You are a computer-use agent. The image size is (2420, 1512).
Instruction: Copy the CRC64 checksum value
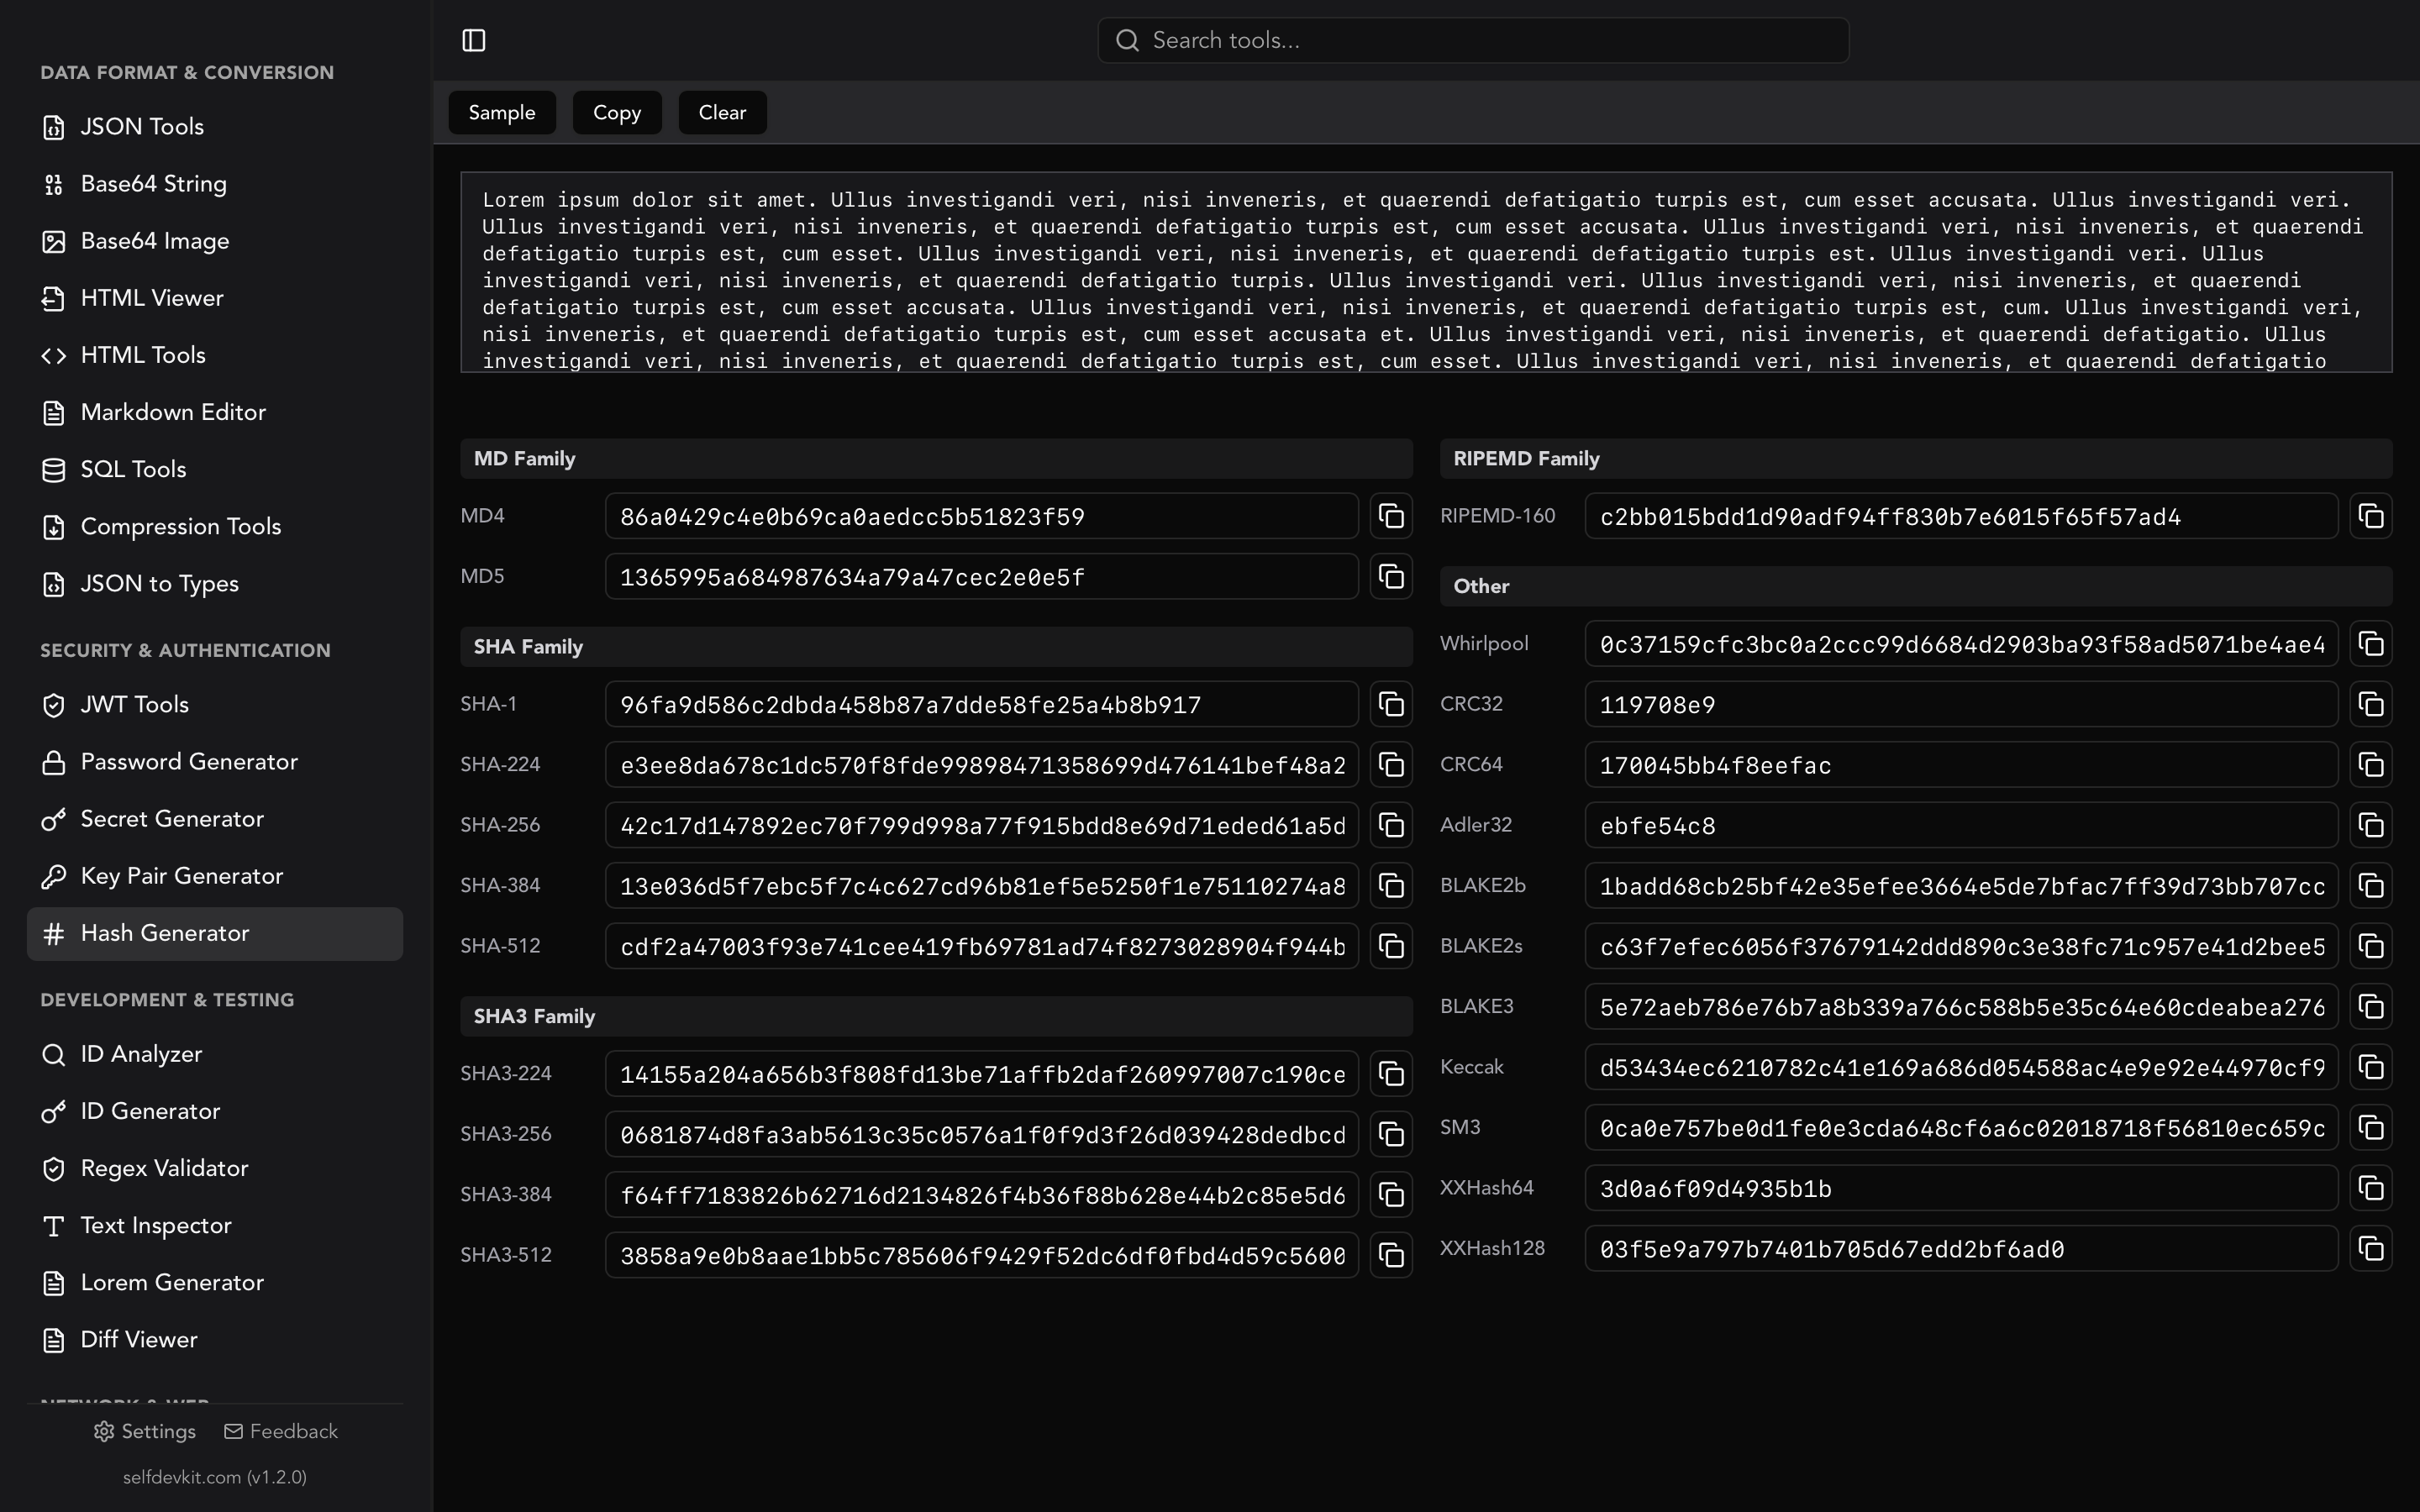click(2371, 765)
